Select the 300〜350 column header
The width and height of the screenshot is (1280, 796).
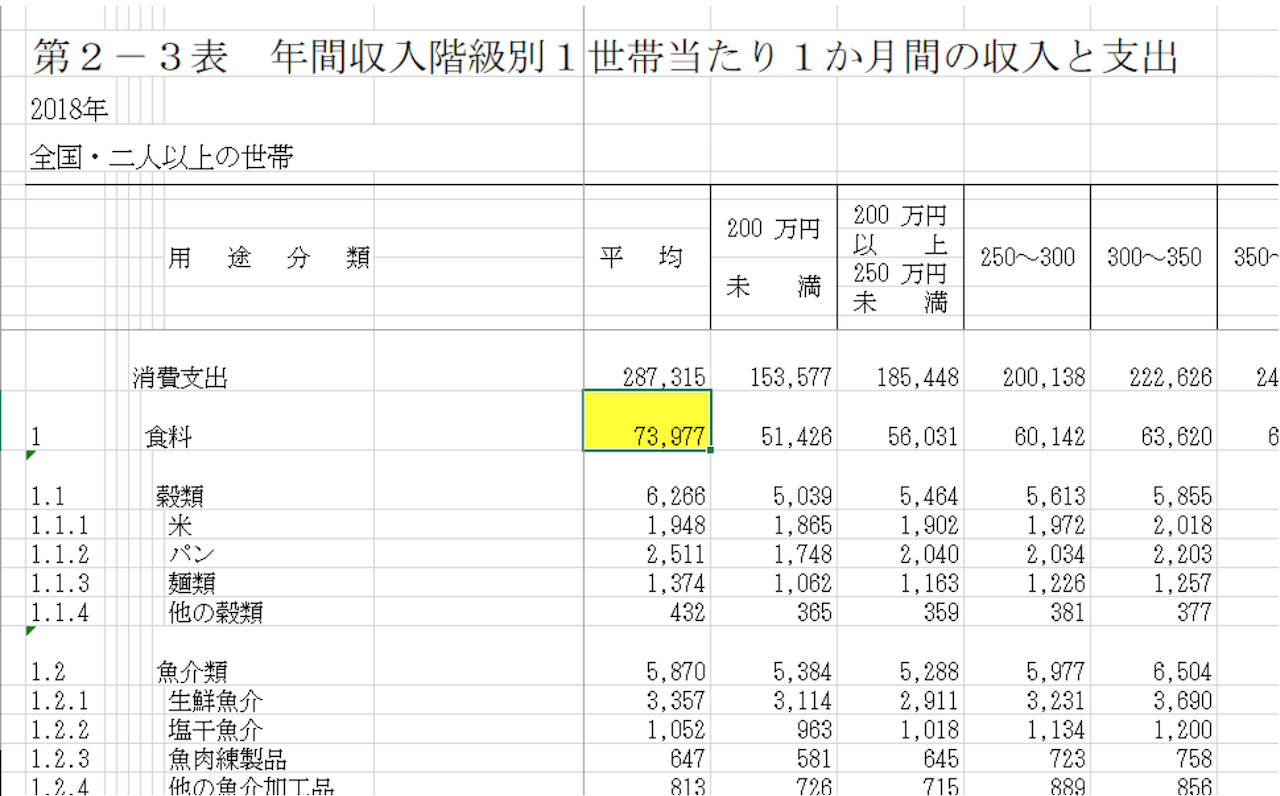(x=1154, y=258)
